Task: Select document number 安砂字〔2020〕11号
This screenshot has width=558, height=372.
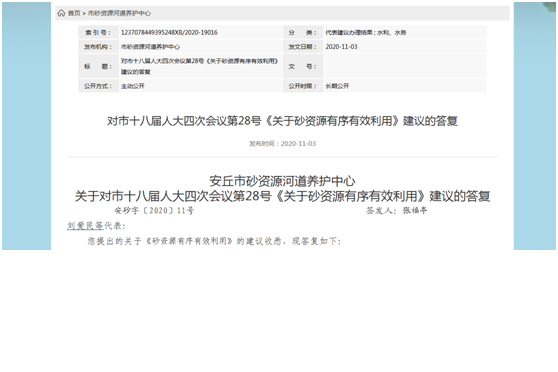Action: click(x=154, y=210)
